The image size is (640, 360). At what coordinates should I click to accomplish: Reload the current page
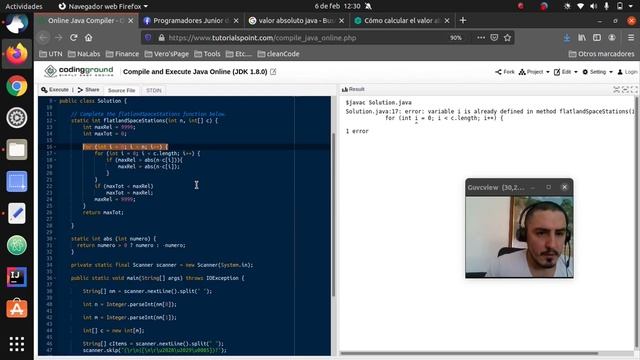coord(73,38)
